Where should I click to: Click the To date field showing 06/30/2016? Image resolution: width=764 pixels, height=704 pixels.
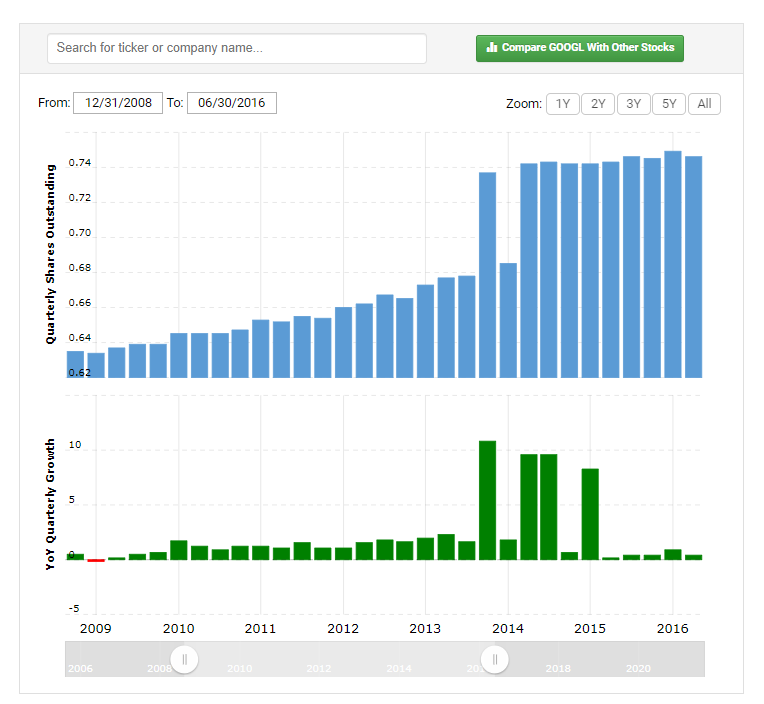pos(231,103)
